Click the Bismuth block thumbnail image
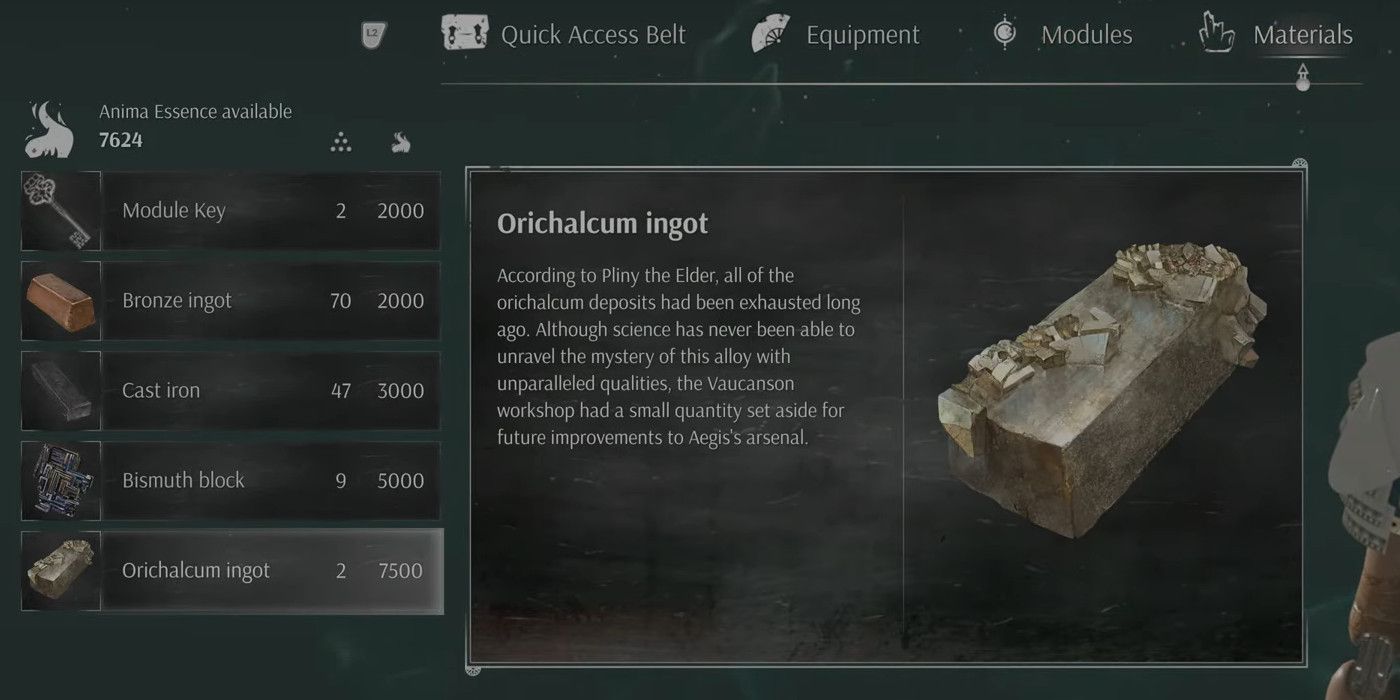This screenshot has width=1400, height=700. 60,480
